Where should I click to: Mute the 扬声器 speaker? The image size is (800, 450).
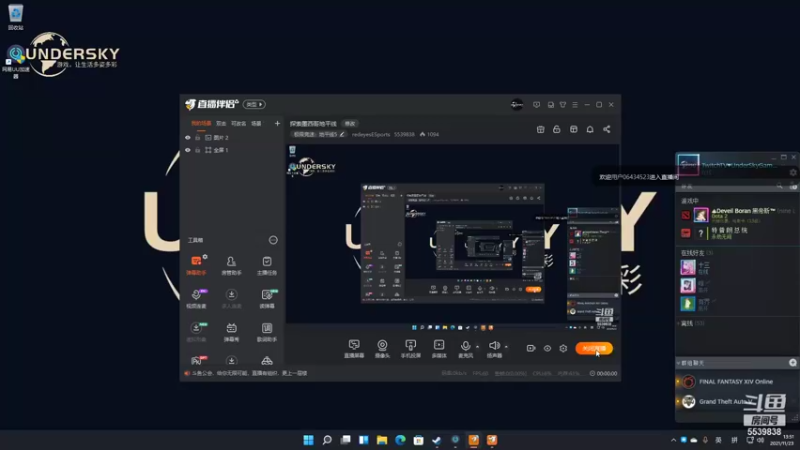coord(494,346)
